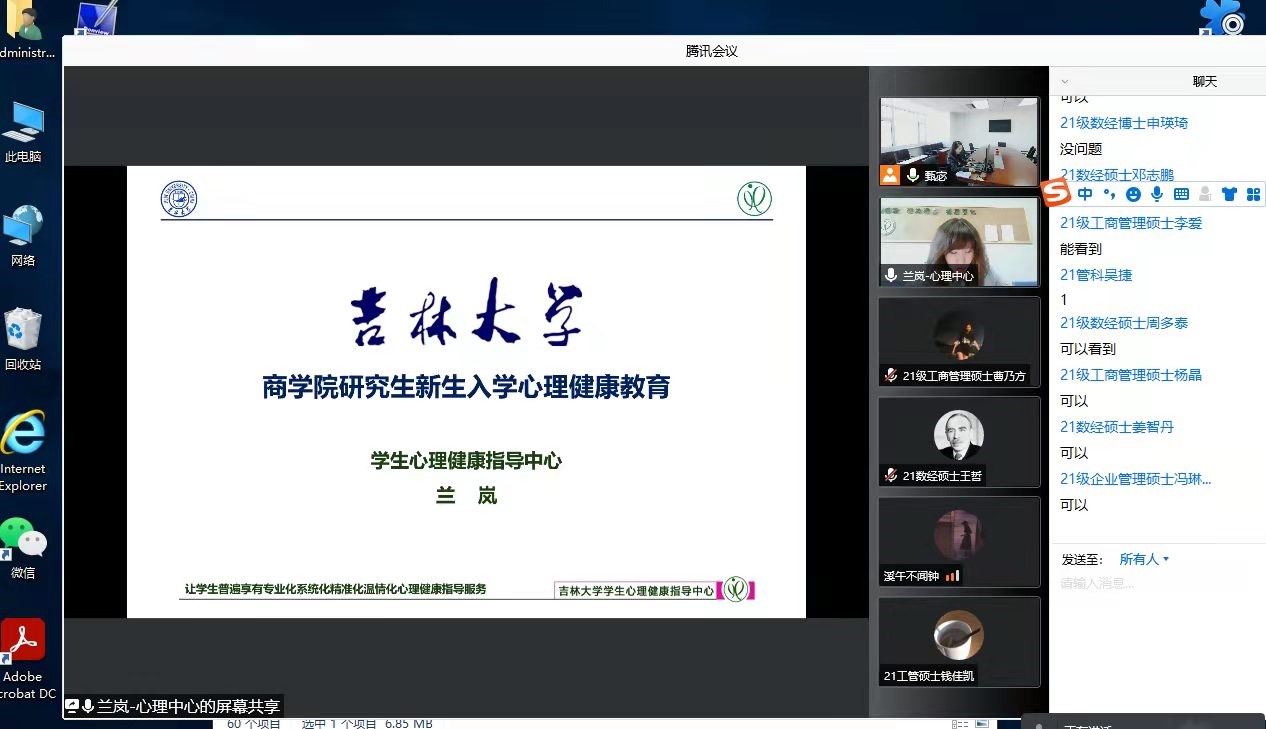Open the Sogou soft keyboard icon
Screen dimensions: 1266x729
point(1181,194)
